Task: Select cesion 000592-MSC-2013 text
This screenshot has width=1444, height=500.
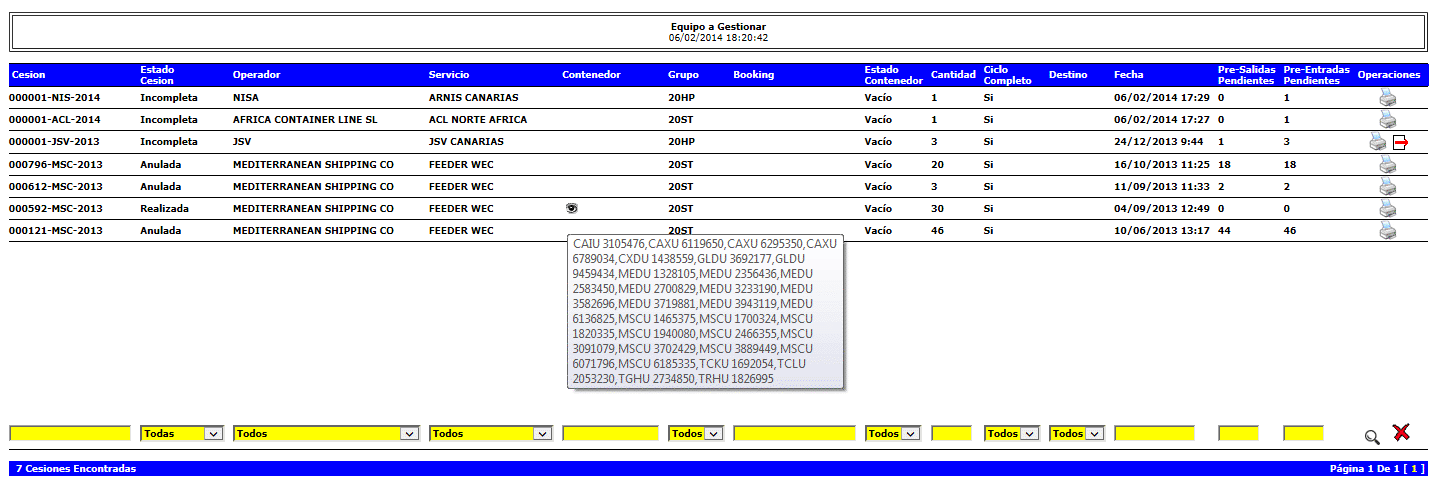Action: tap(56, 208)
